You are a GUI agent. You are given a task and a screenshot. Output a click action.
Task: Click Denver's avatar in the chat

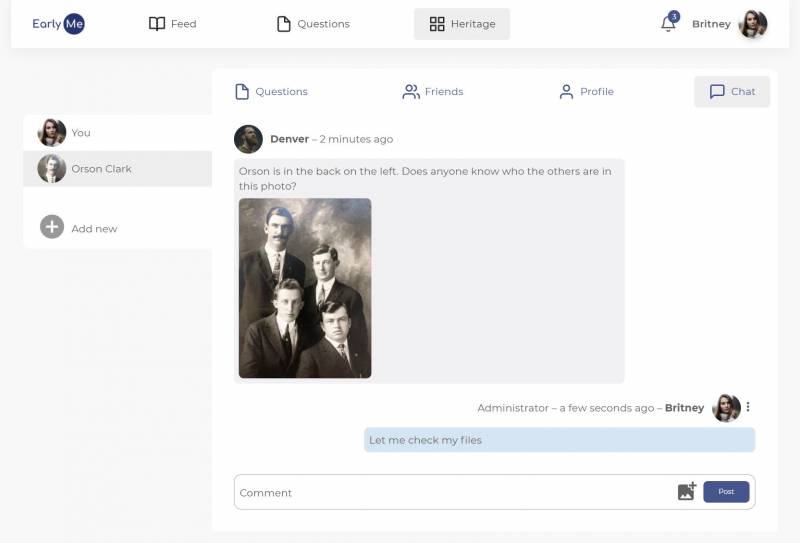click(248, 139)
